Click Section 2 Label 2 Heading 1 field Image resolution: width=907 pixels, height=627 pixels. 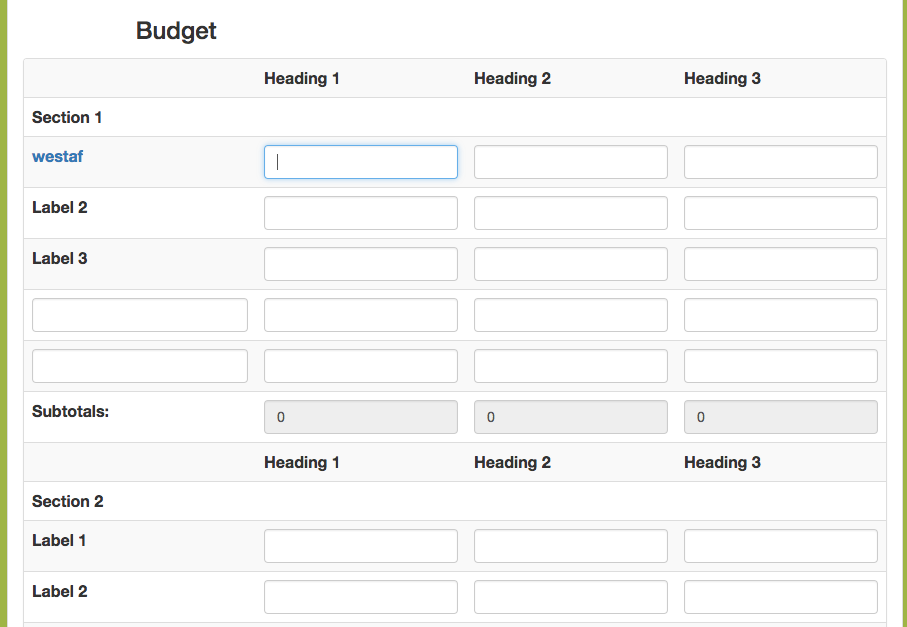[x=361, y=597]
